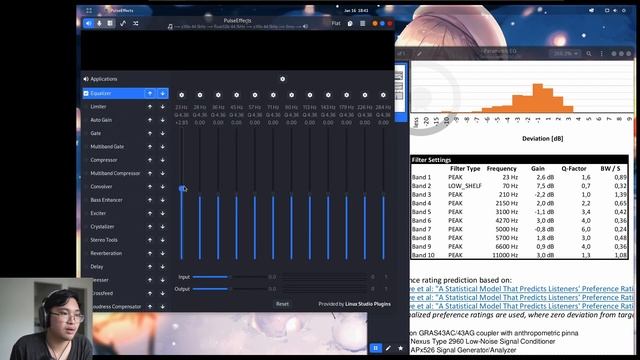The image size is (640, 360).
Task: Select the Convolver plugin
Action: pyautogui.click(x=101, y=187)
